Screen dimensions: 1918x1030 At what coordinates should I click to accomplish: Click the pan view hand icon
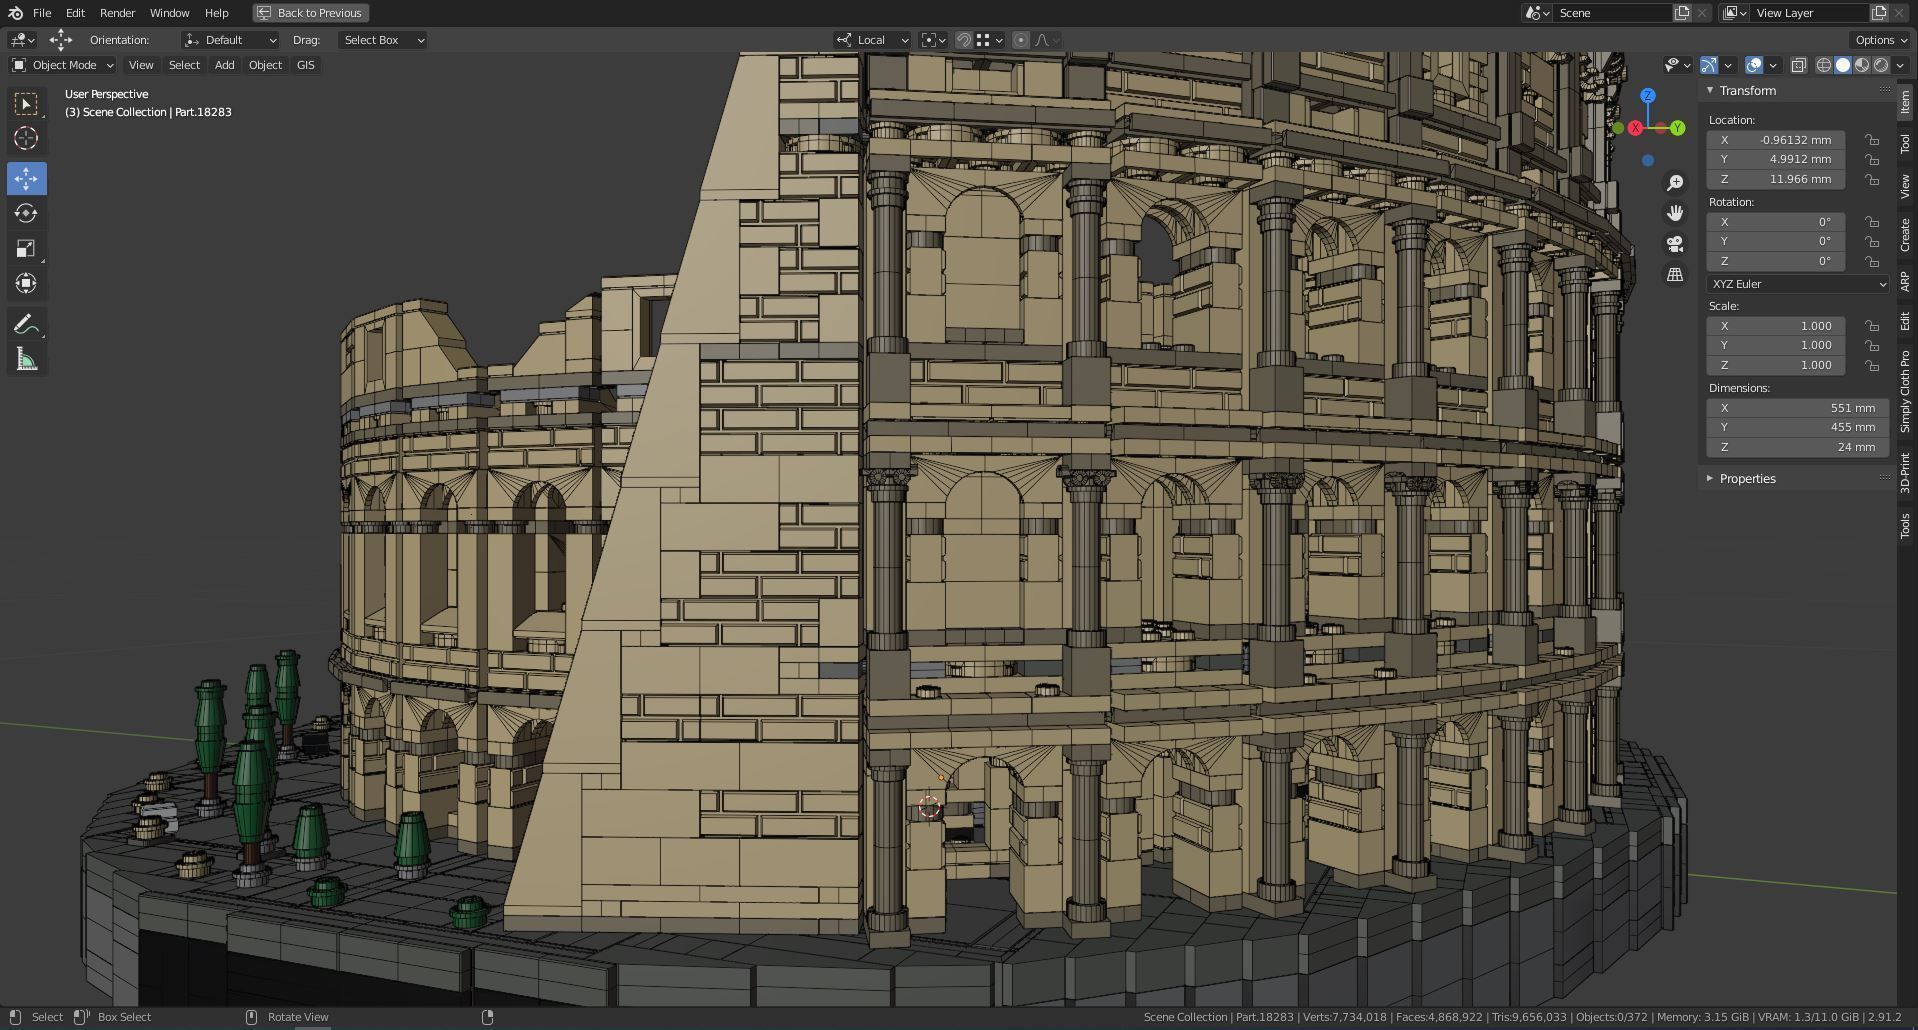[x=1675, y=213]
